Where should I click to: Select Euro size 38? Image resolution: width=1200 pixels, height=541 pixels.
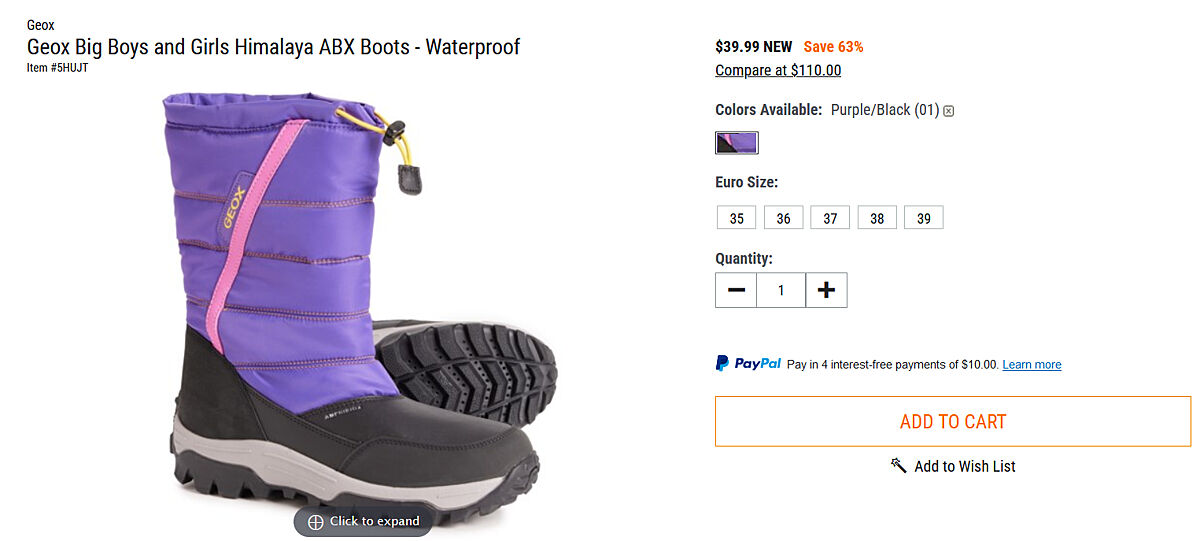877,218
